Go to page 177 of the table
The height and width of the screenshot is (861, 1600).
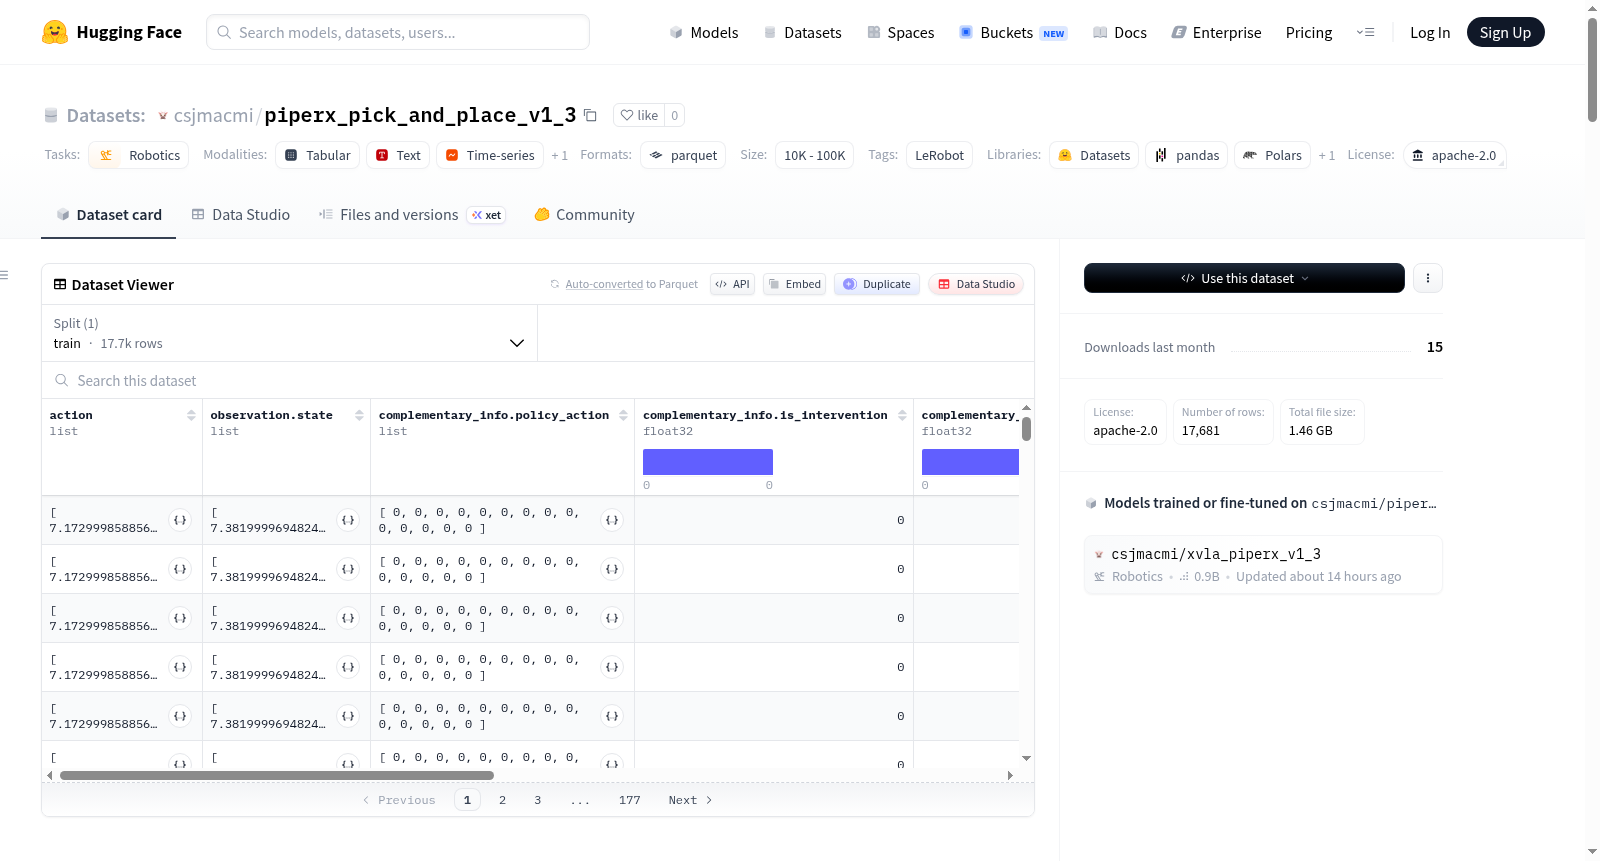(629, 800)
